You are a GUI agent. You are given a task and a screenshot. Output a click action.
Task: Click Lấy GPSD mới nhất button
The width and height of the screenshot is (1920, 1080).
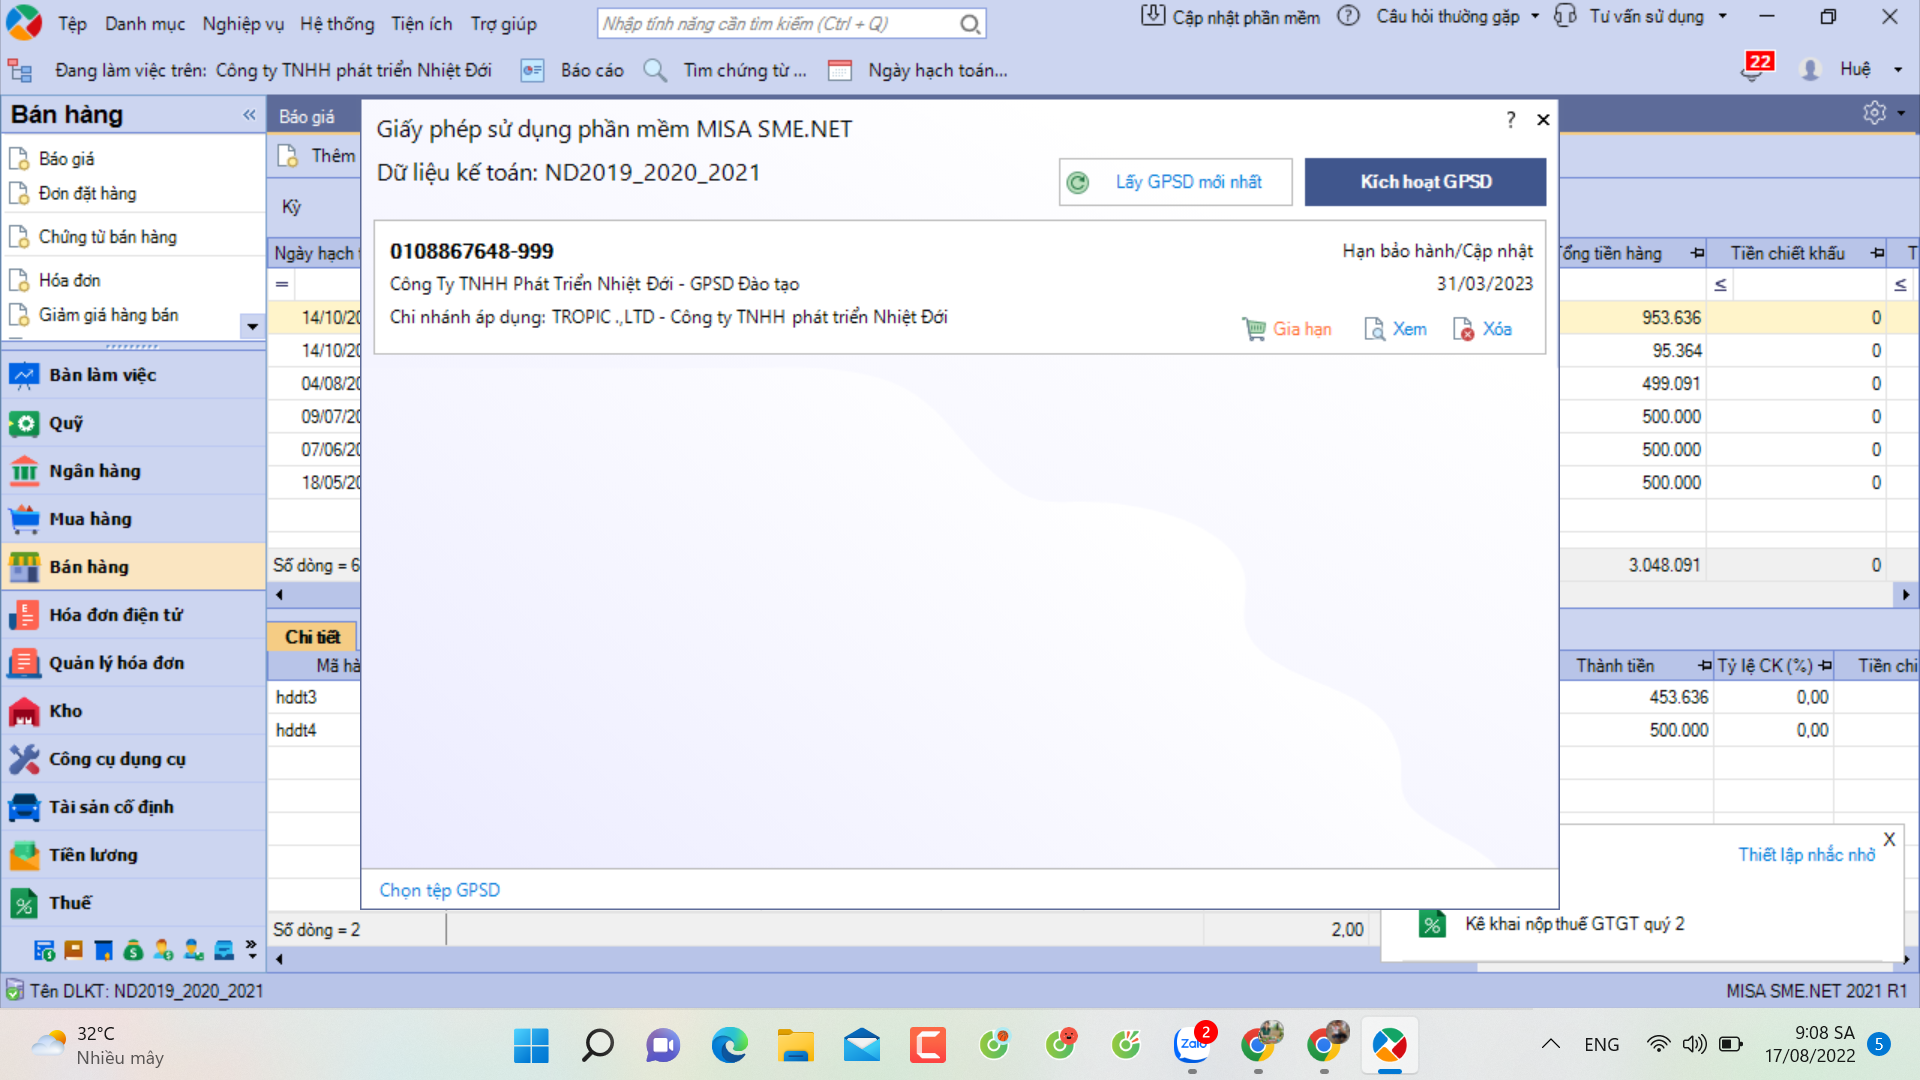[1175, 182]
